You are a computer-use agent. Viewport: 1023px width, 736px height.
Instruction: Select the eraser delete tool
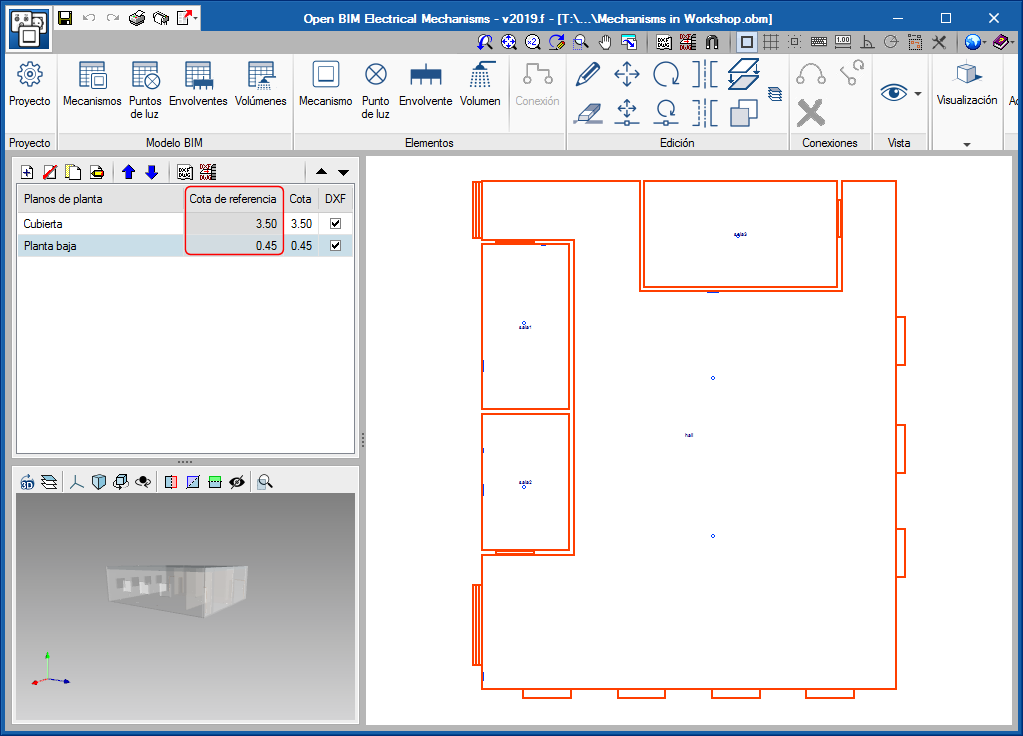pos(588,113)
